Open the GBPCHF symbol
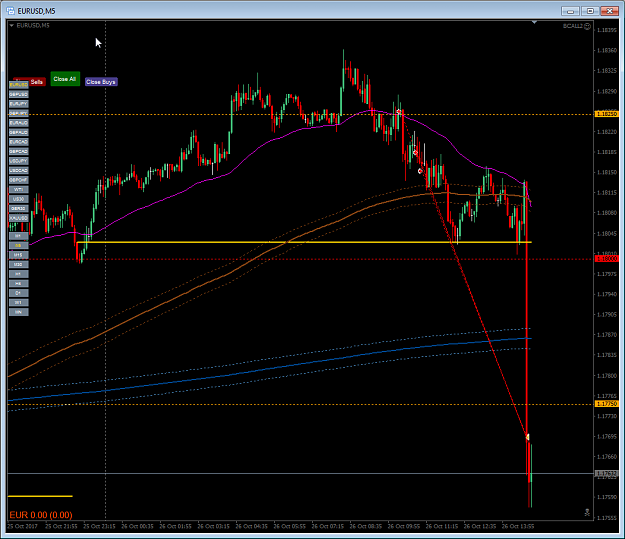 pyautogui.click(x=19, y=180)
